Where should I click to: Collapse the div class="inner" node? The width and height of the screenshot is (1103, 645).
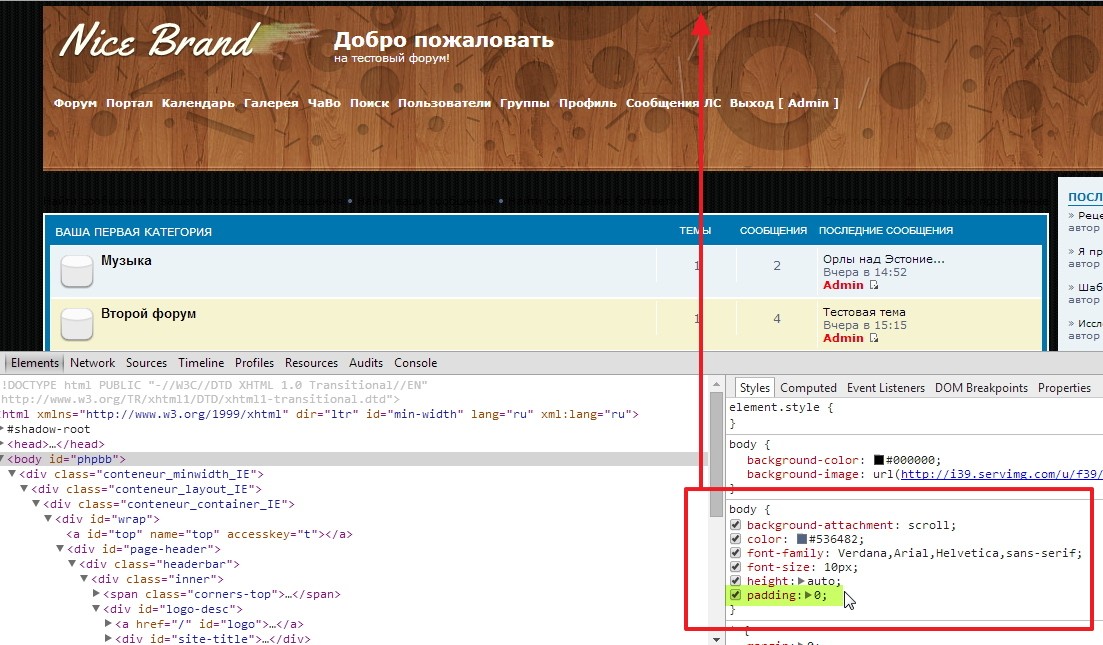84,579
